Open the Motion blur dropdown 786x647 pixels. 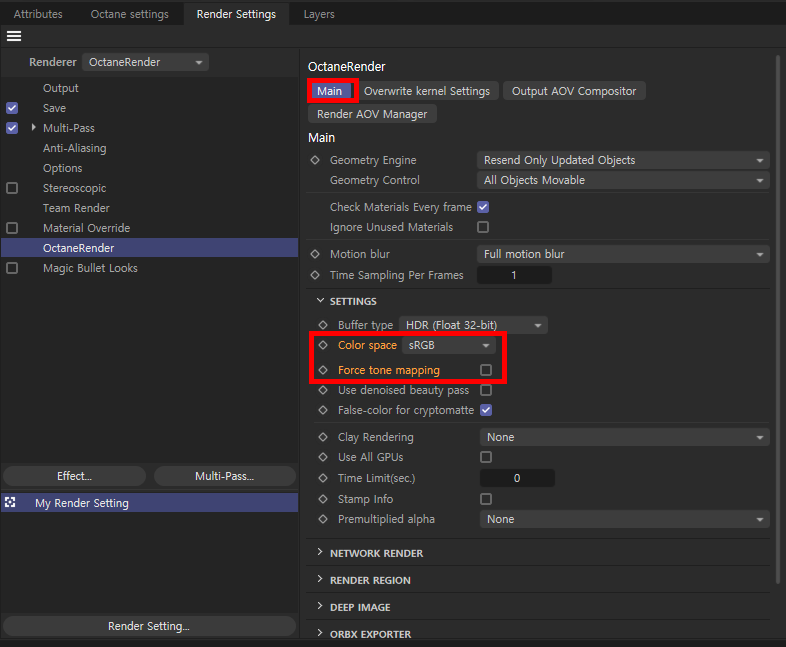coord(623,254)
